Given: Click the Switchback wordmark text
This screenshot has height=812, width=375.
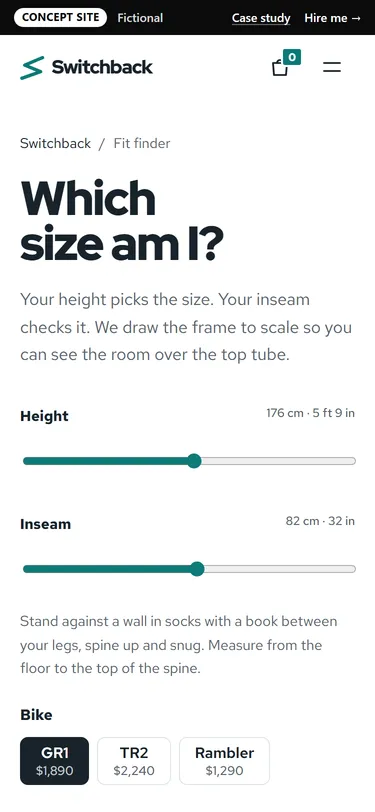Looking at the screenshot, I should 102,67.
